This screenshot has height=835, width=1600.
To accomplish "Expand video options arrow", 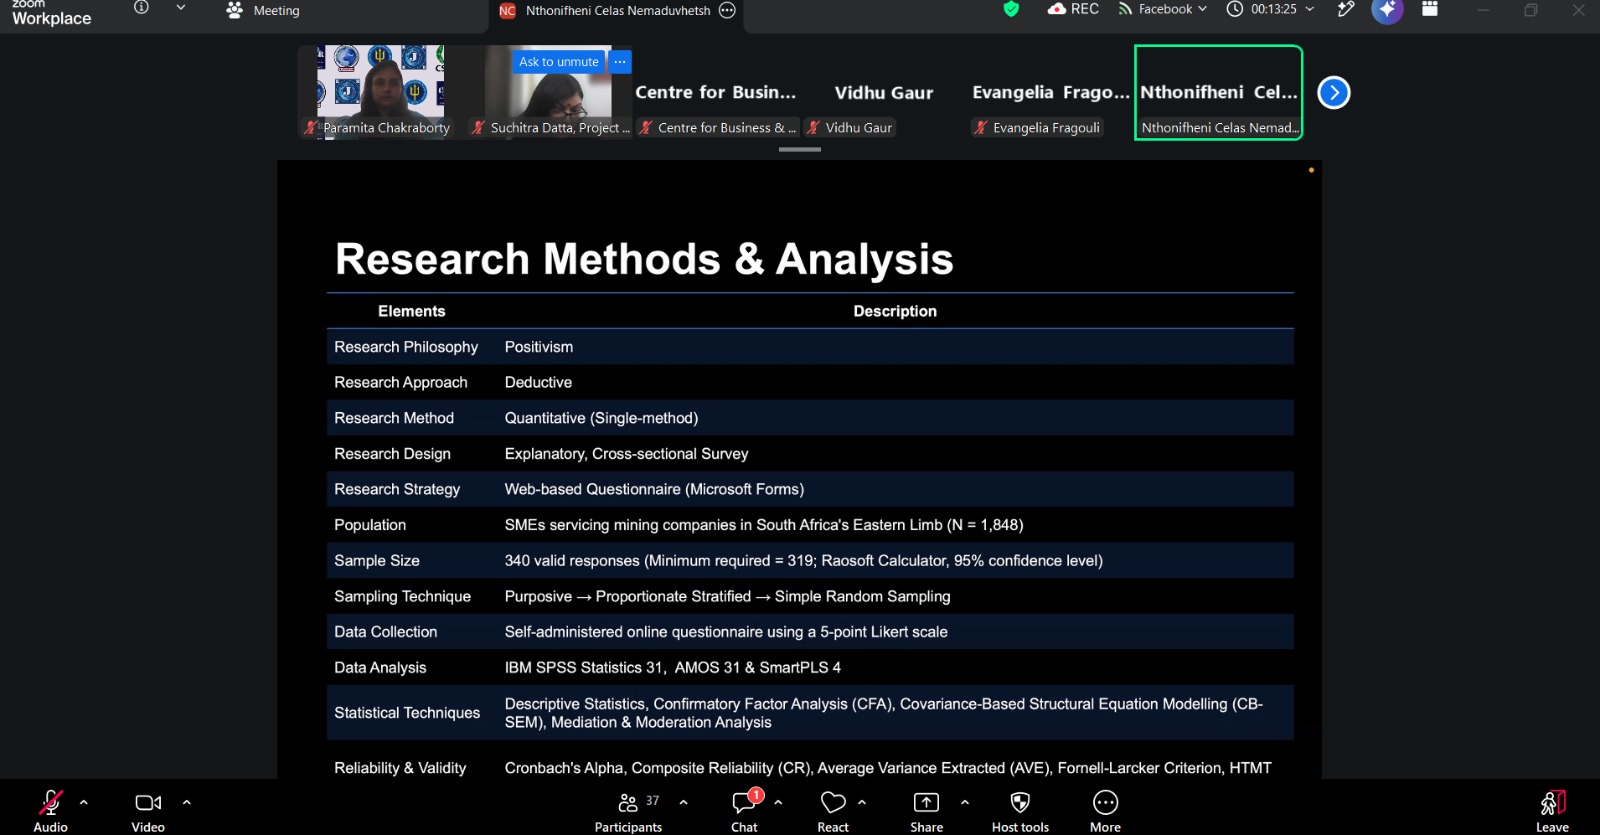I will pyautogui.click(x=186, y=802).
